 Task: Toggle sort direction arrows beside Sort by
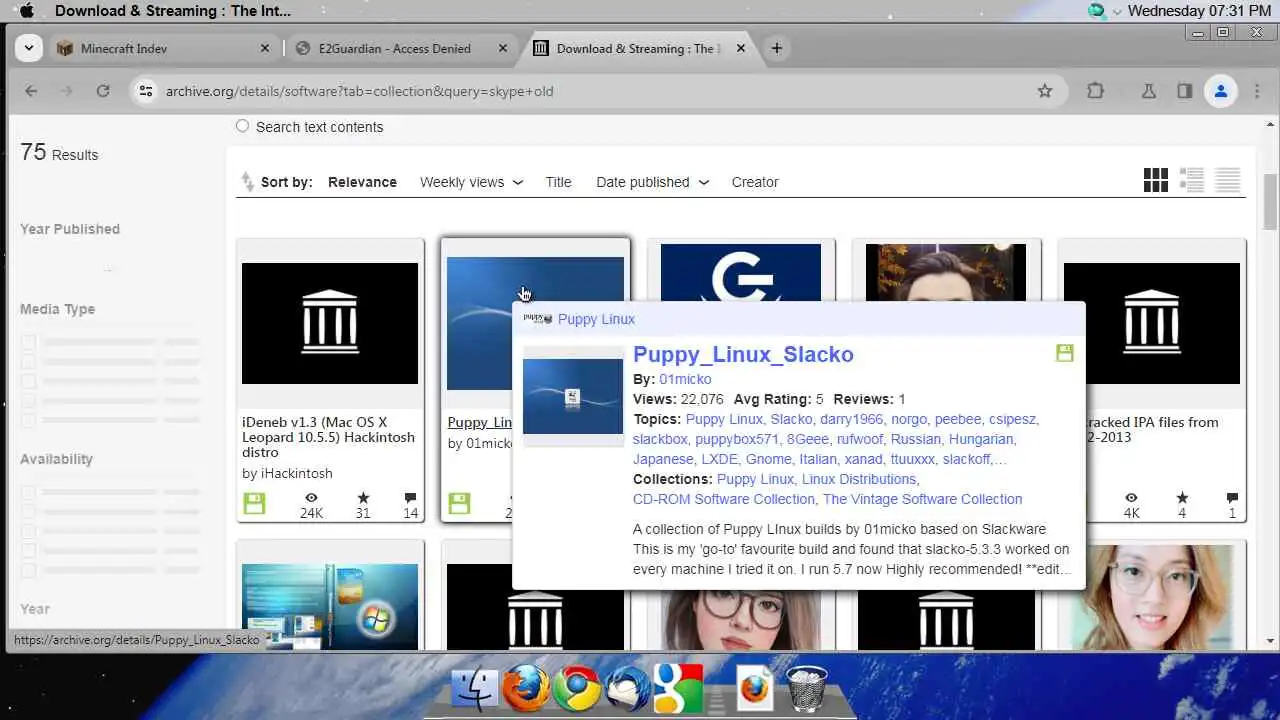(247, 182)
